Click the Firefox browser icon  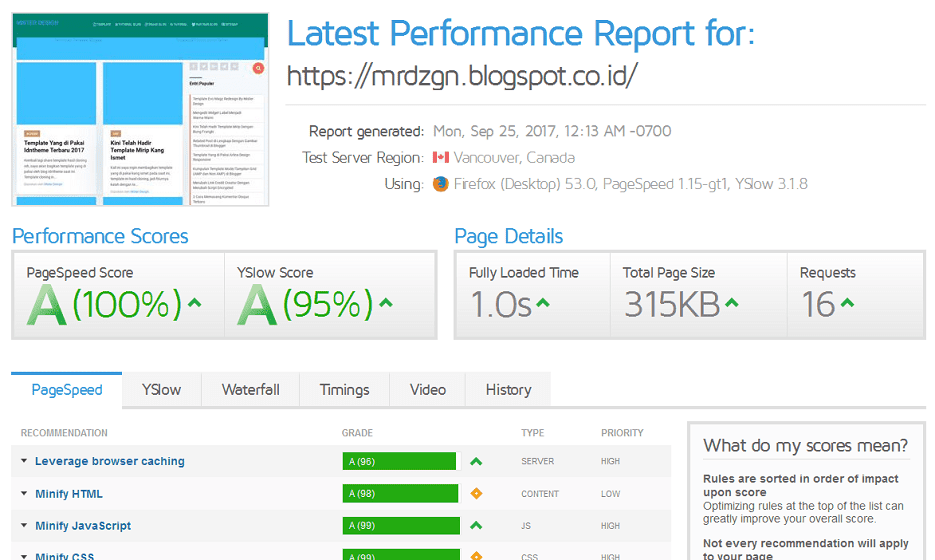coord(441,184)
